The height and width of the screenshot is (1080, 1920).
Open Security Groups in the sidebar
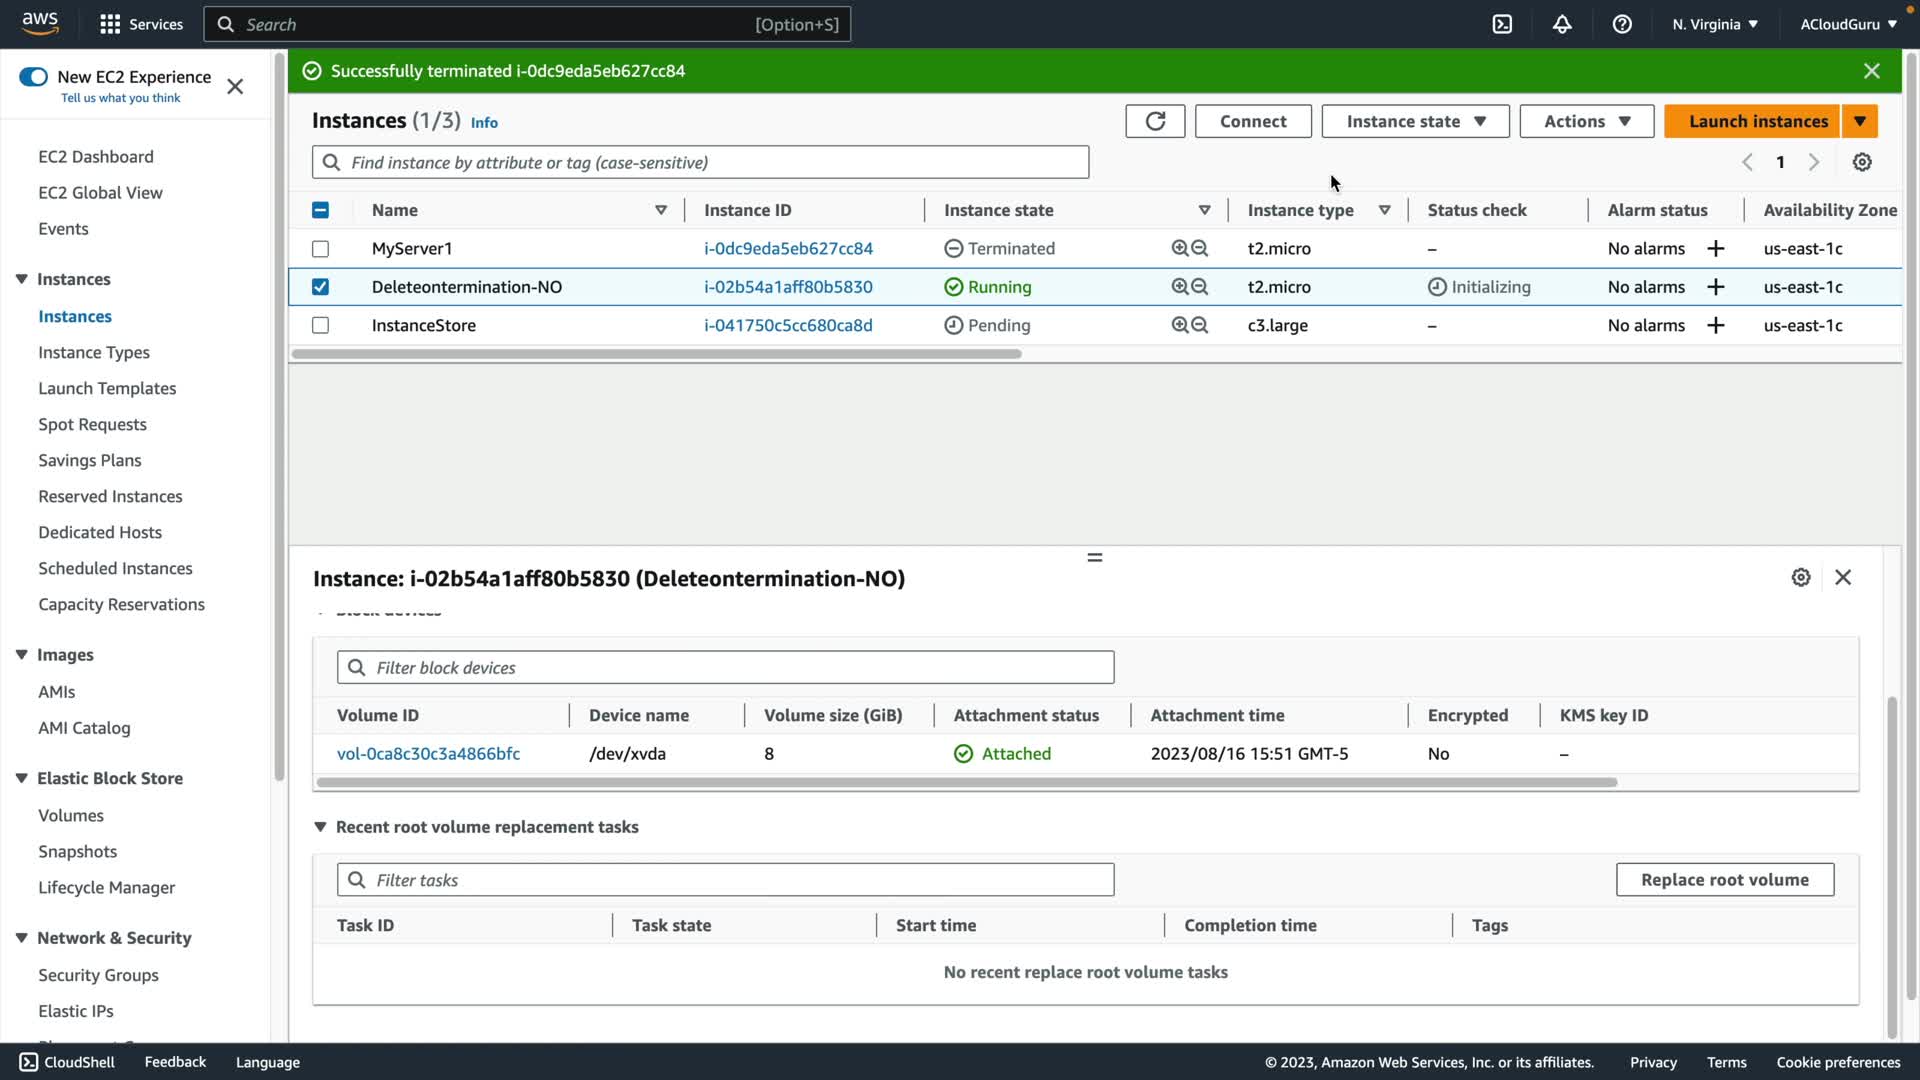pos(98,975)
